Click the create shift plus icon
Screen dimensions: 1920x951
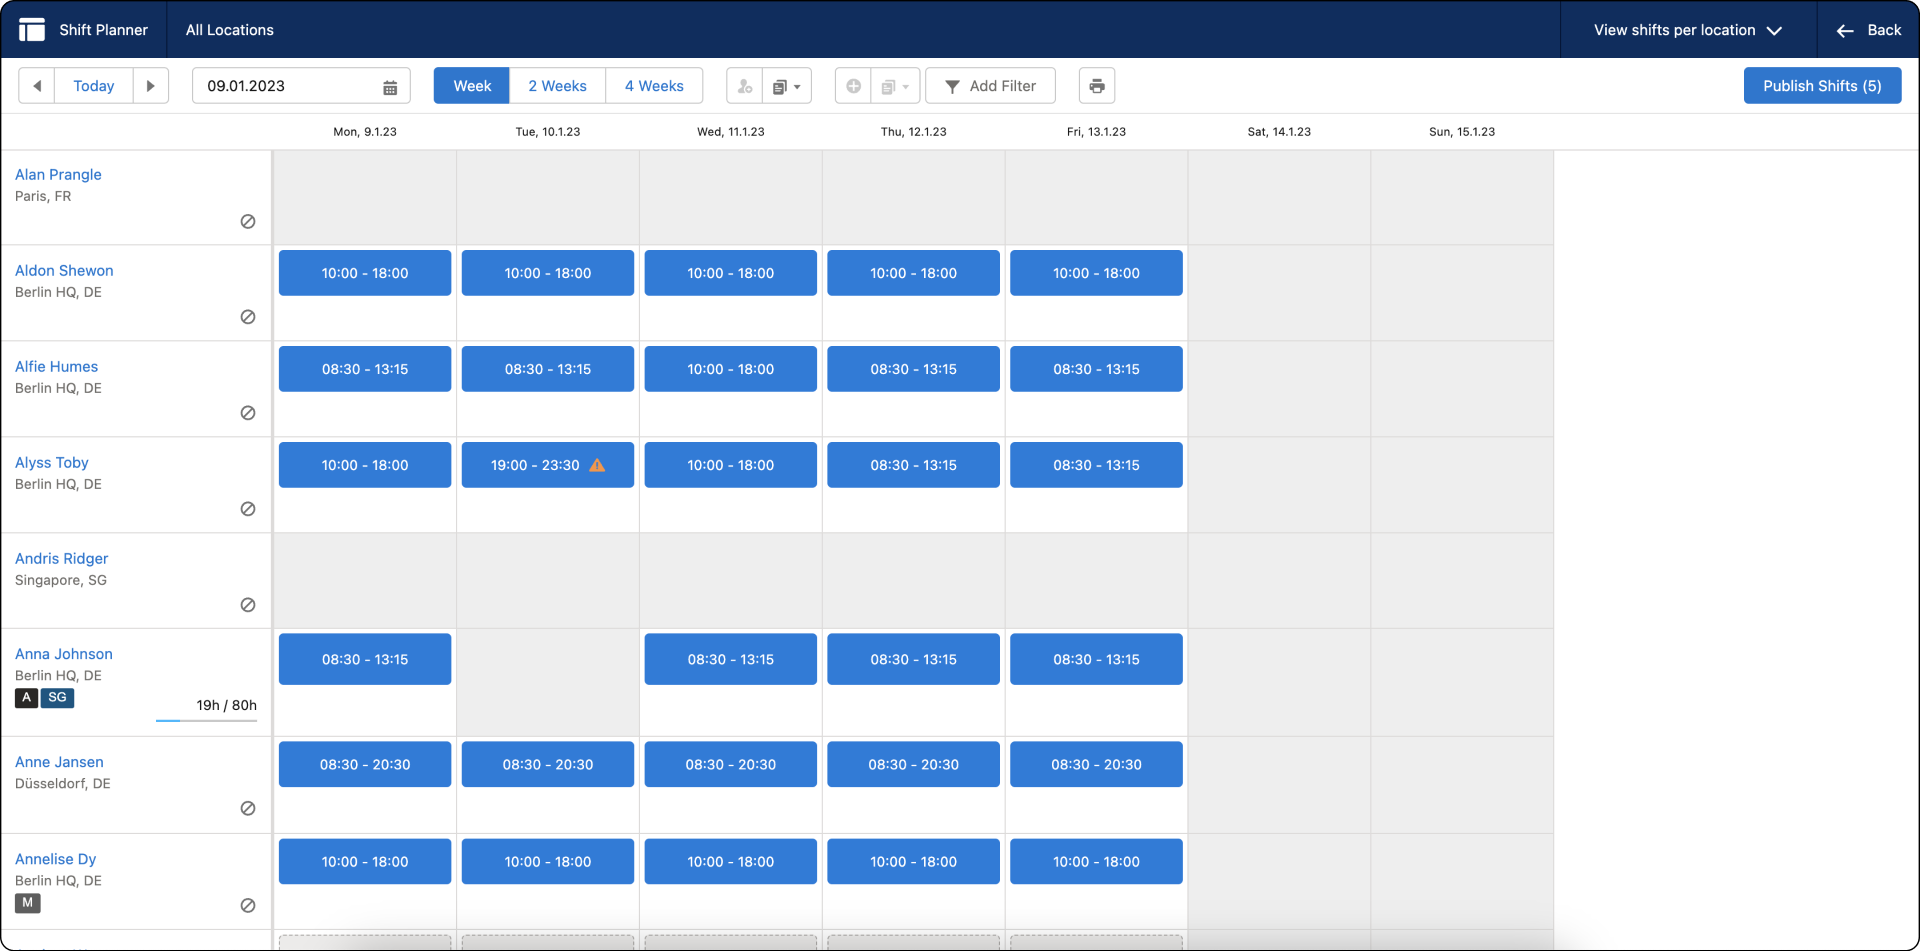coord(853,86)
